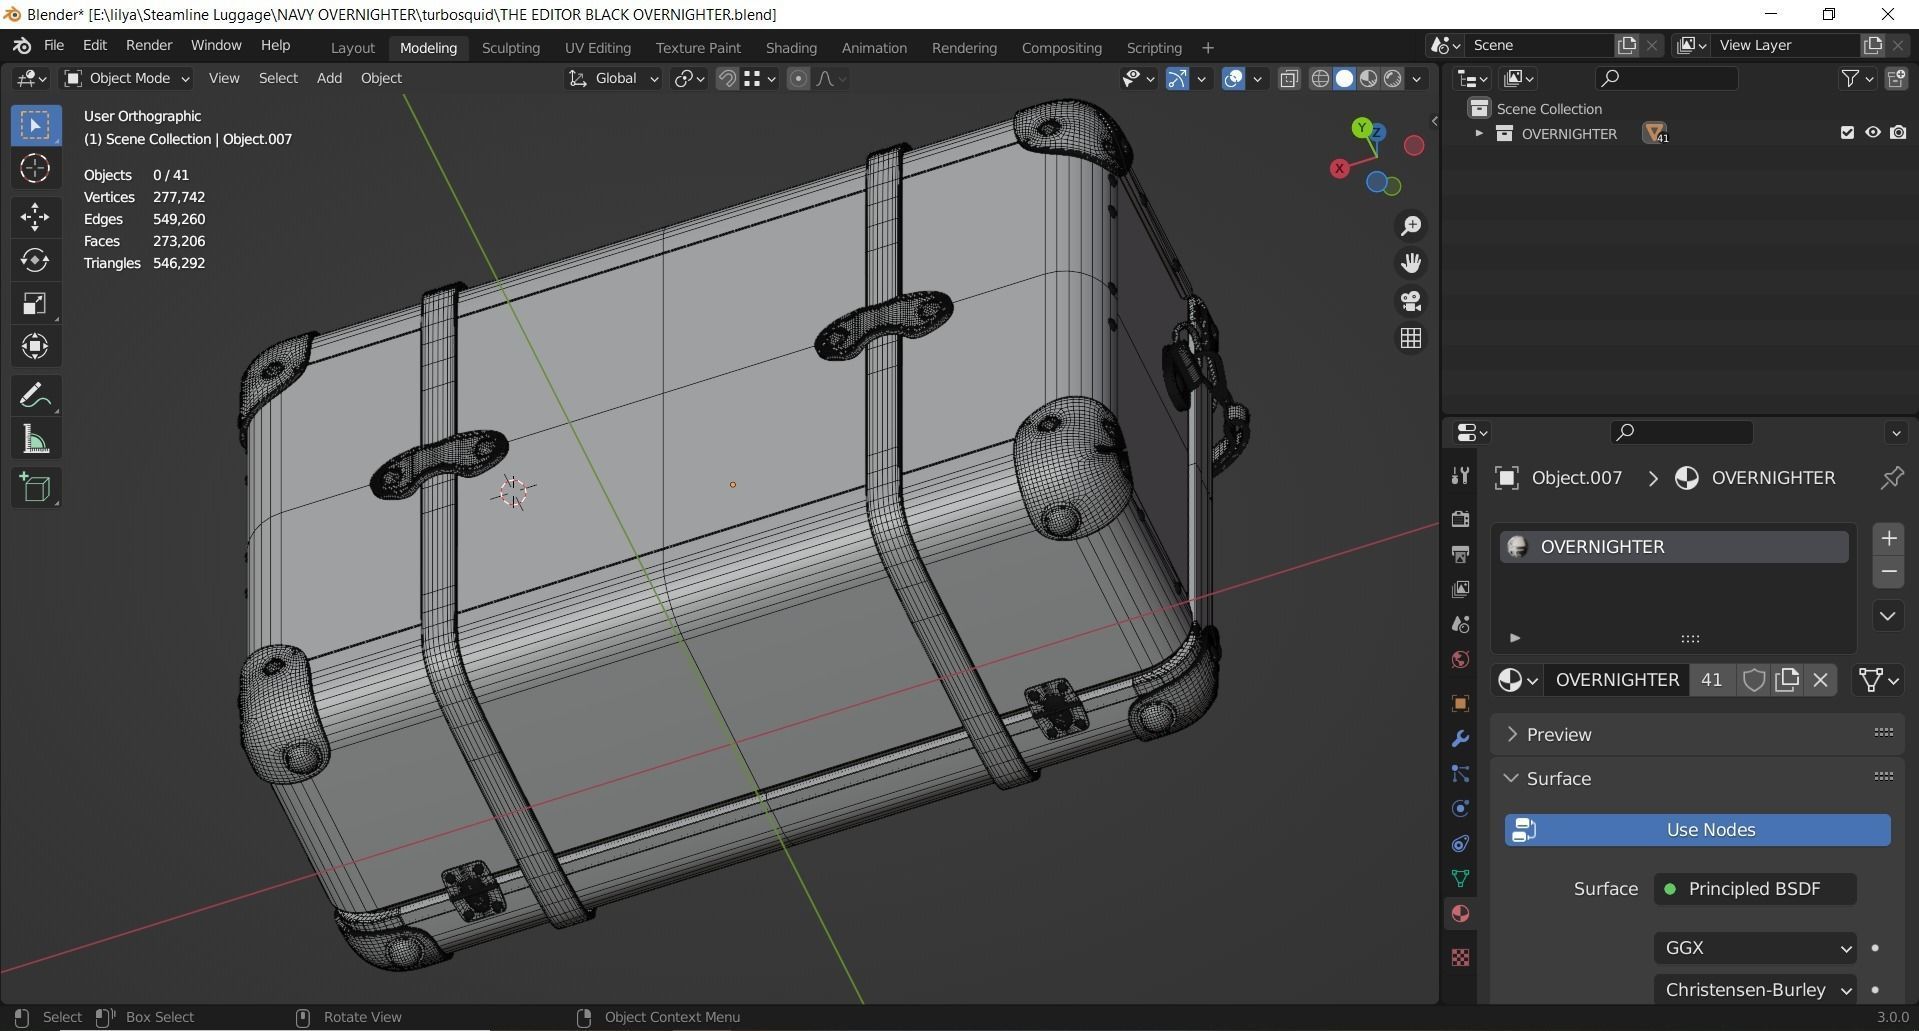Switch to UV Editing workspace tab
Screen dimensions: 1919x1031
[x=597, y=48]
